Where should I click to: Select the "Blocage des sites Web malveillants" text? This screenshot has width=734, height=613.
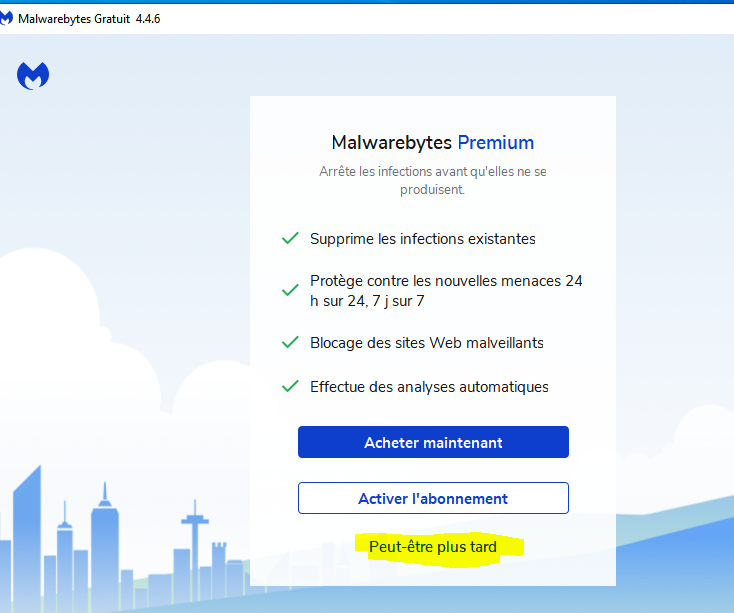[427, 342]
